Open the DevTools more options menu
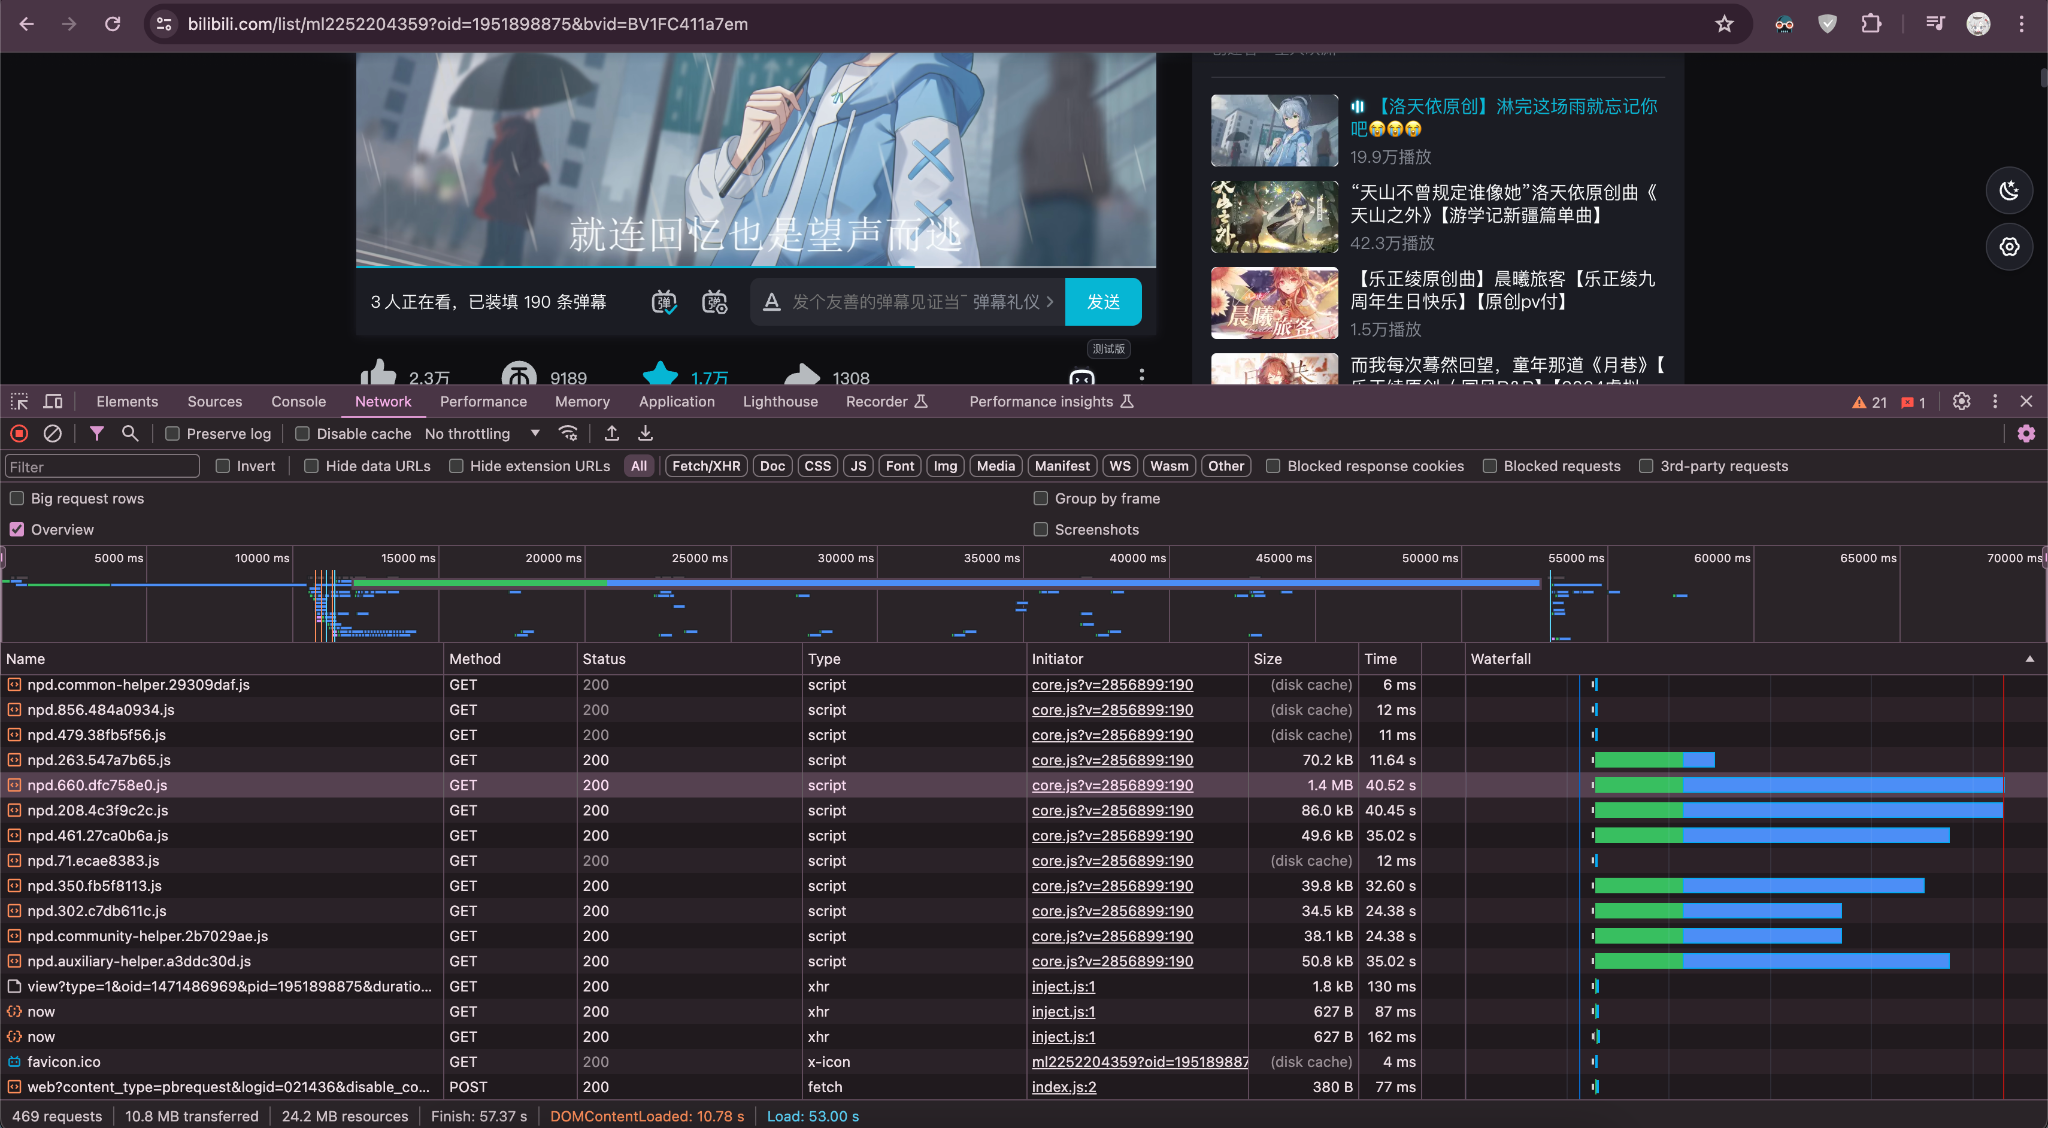Viewport: 2048px width, 1128px height. point(1994,401)
